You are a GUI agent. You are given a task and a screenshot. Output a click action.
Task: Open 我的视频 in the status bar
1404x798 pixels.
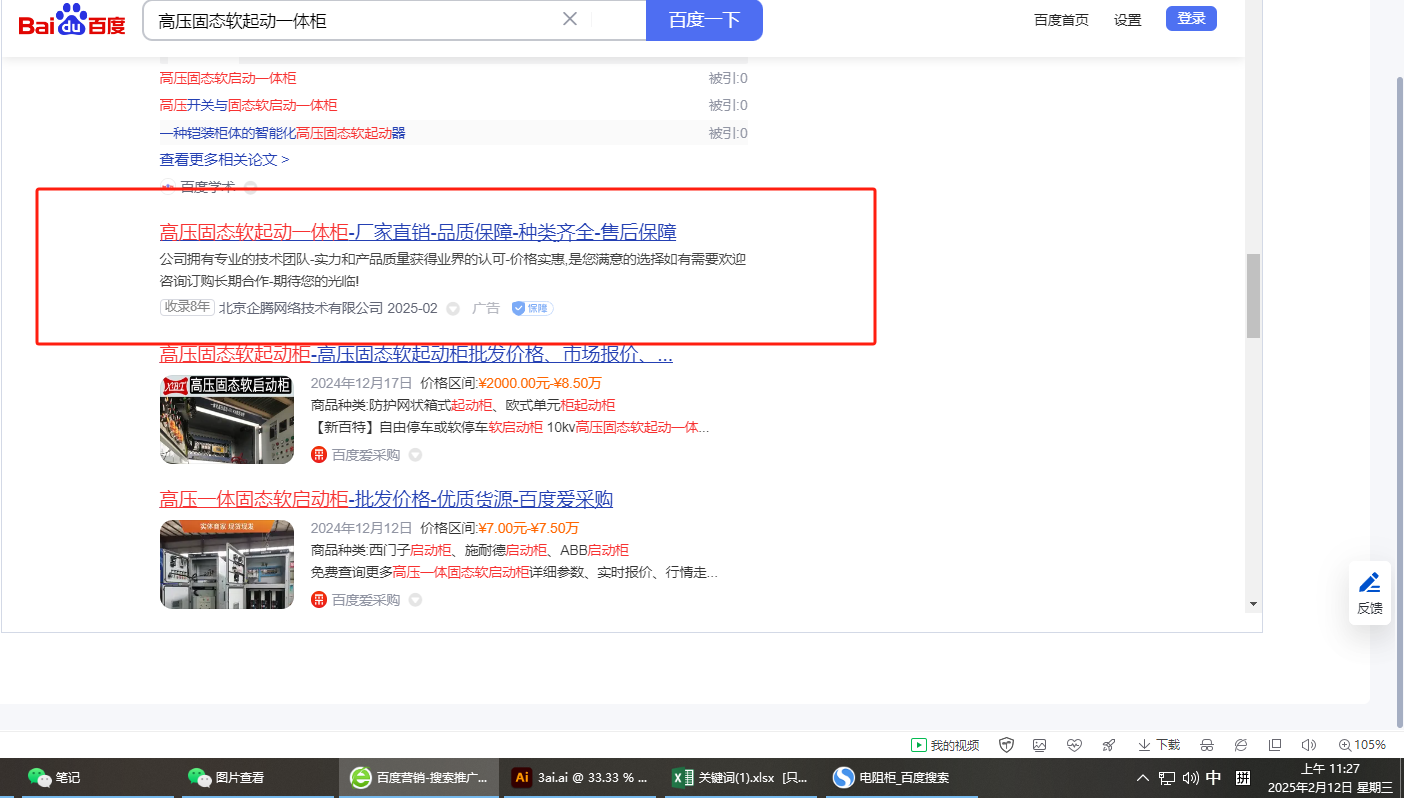click(945, 745)
